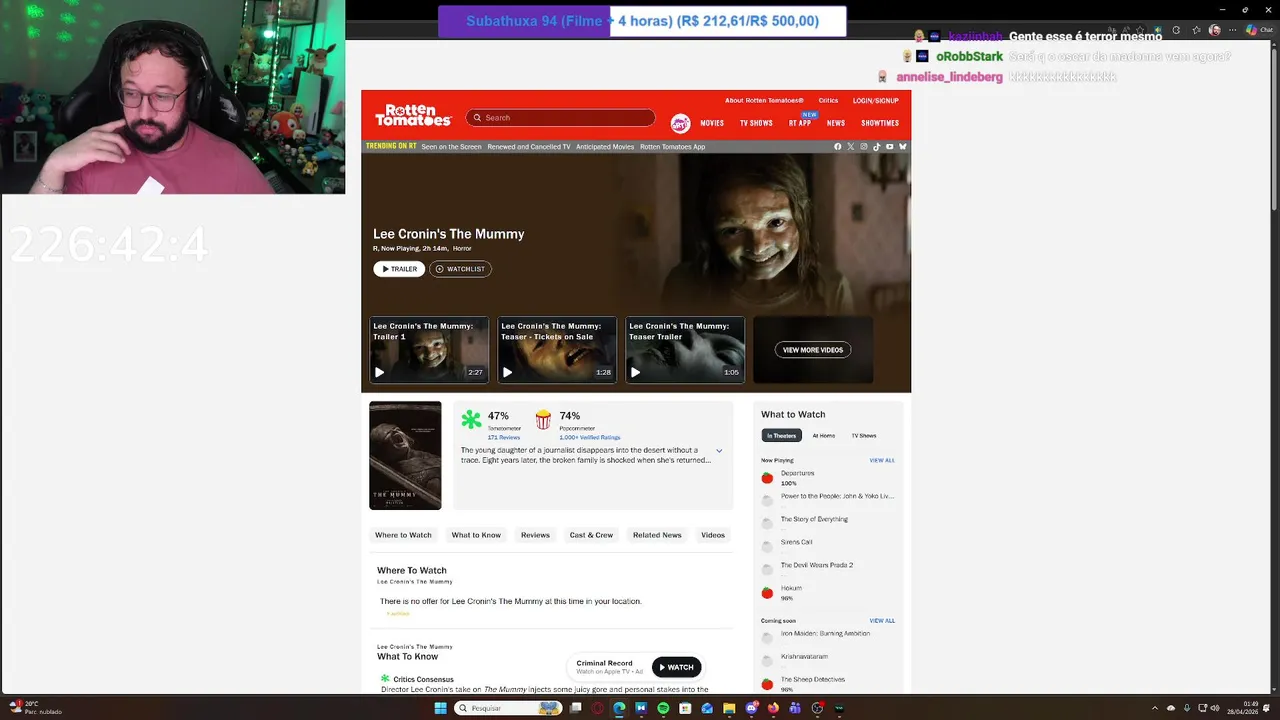Click the TRAILER button

(x=399, y=269)
